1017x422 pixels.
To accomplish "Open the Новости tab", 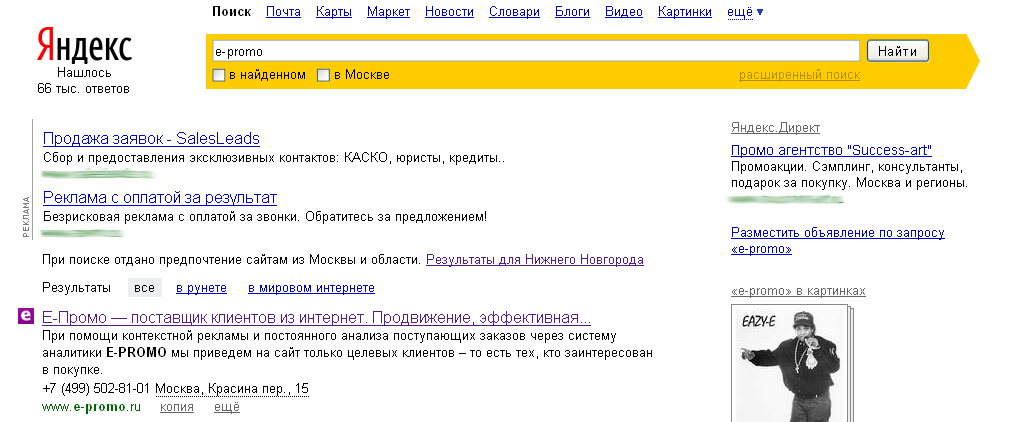I will click(x=449, y=12).
